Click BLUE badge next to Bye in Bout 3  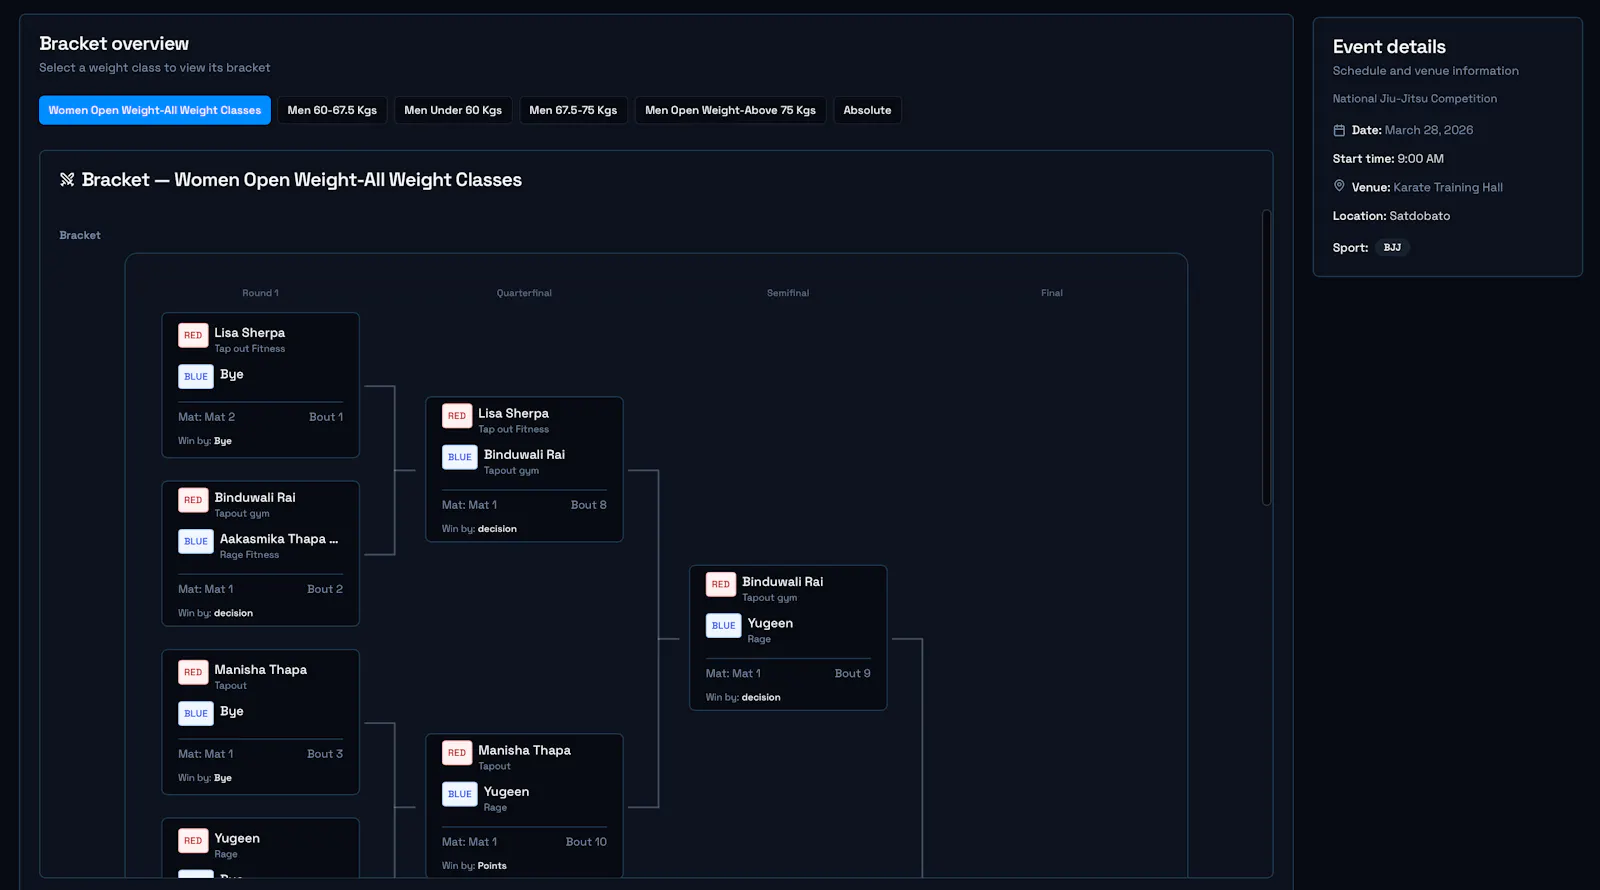pyautogui.click(x=196, y=713)
